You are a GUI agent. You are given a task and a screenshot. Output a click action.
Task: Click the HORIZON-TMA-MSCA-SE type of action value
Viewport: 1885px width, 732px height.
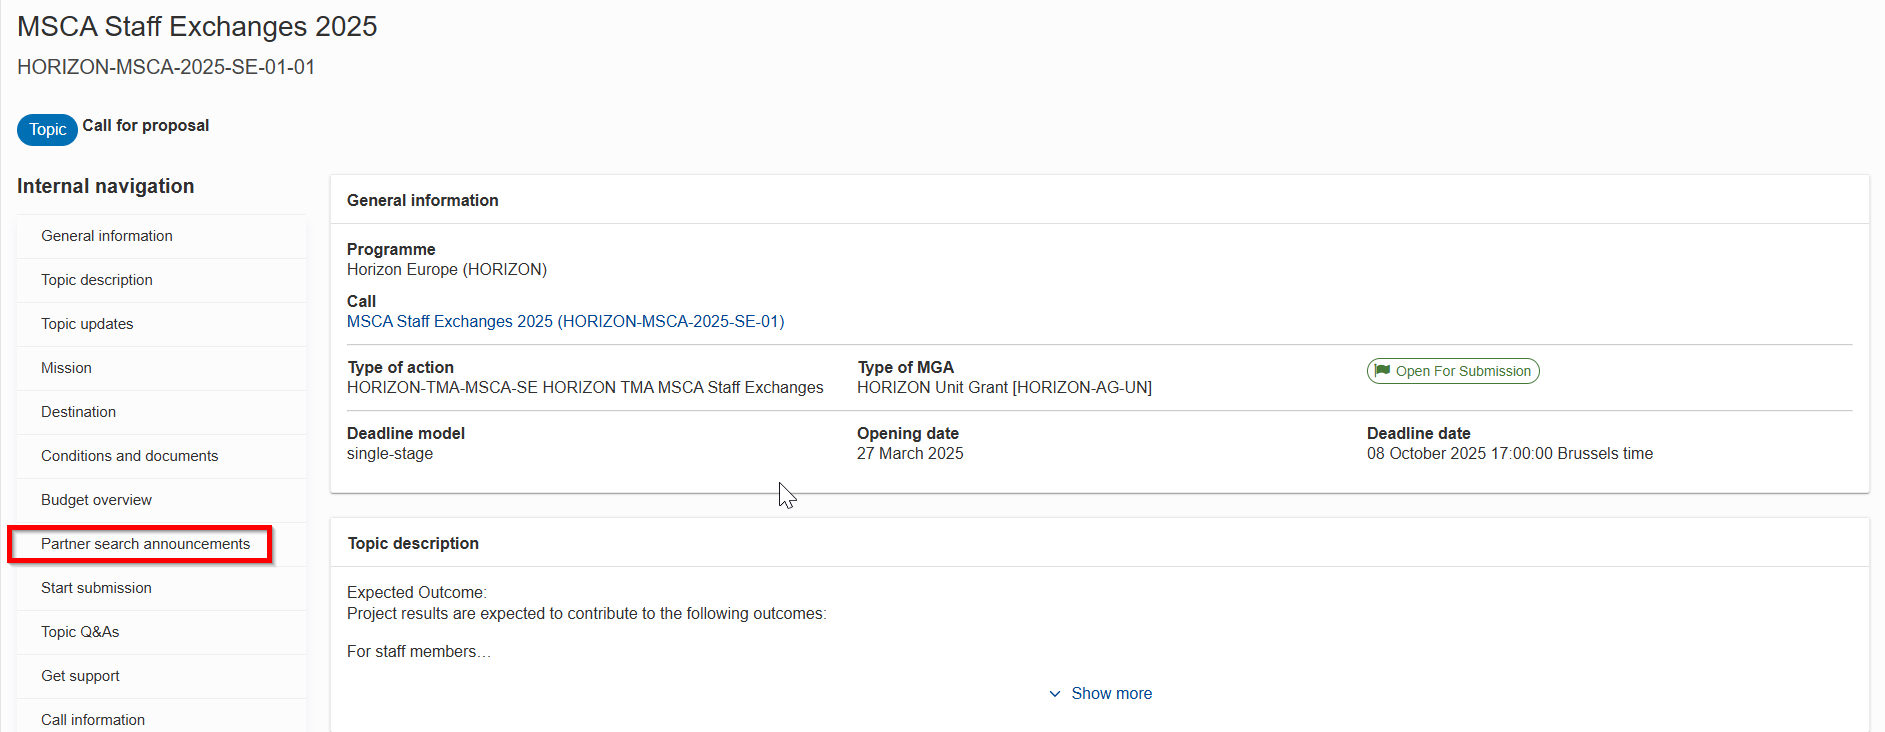pyautogui.click(x=585, y=387)
